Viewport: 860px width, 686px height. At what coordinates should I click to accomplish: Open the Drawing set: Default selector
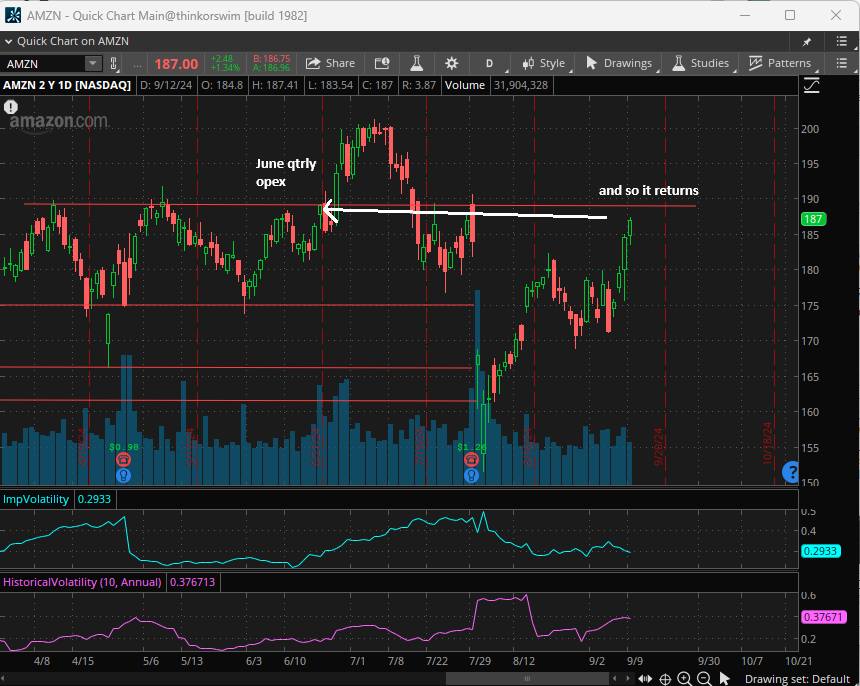(797, 679)
